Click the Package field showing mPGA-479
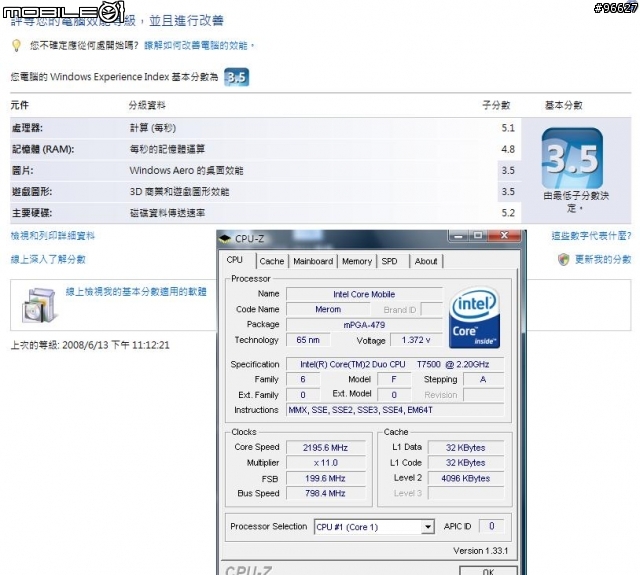640x575 pixels. pyautogui.click(x=364, y=325)
